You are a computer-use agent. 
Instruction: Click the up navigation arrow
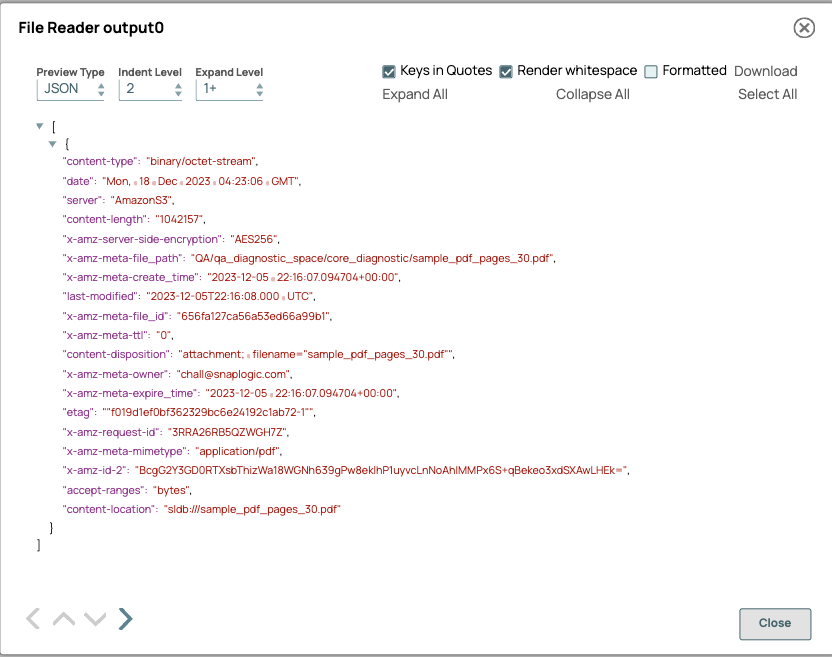coord(63,618)
